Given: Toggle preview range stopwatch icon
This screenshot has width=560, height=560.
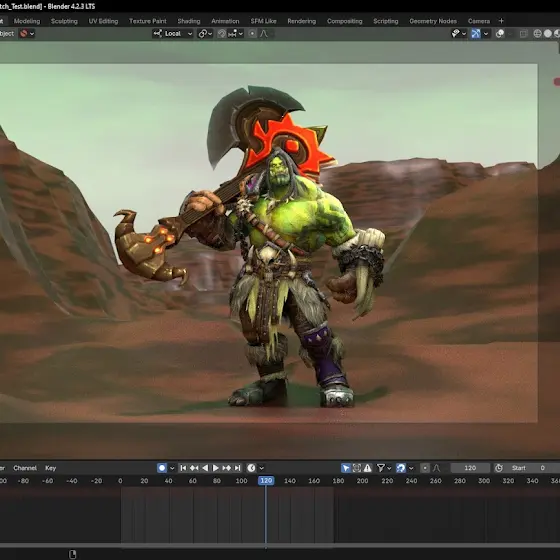Looking at the screenshot, I should (499, 468).
